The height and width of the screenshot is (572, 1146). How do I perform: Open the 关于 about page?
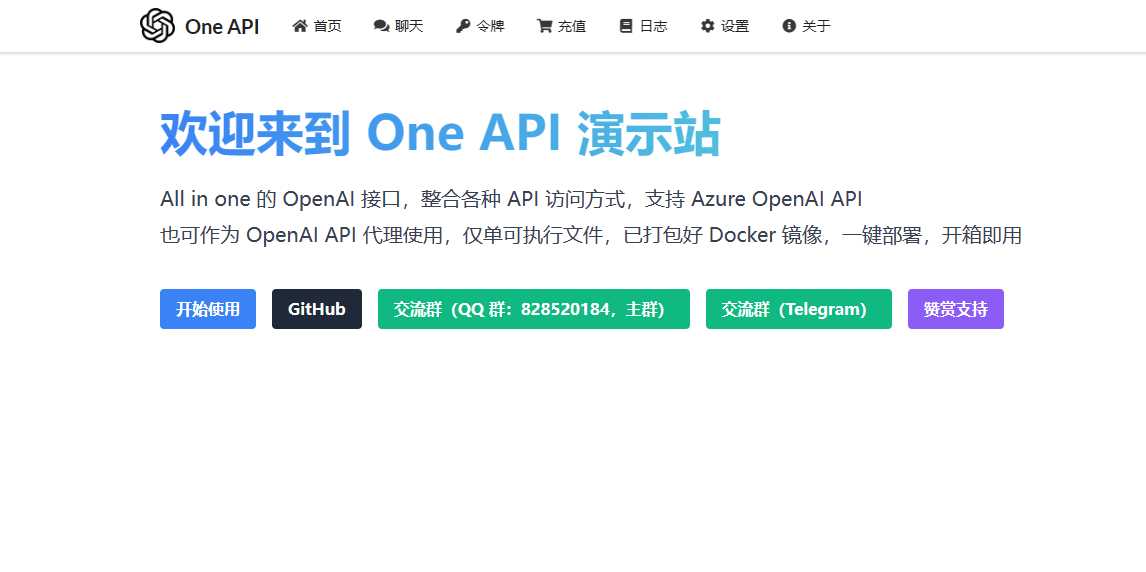(x=806, y=26)
